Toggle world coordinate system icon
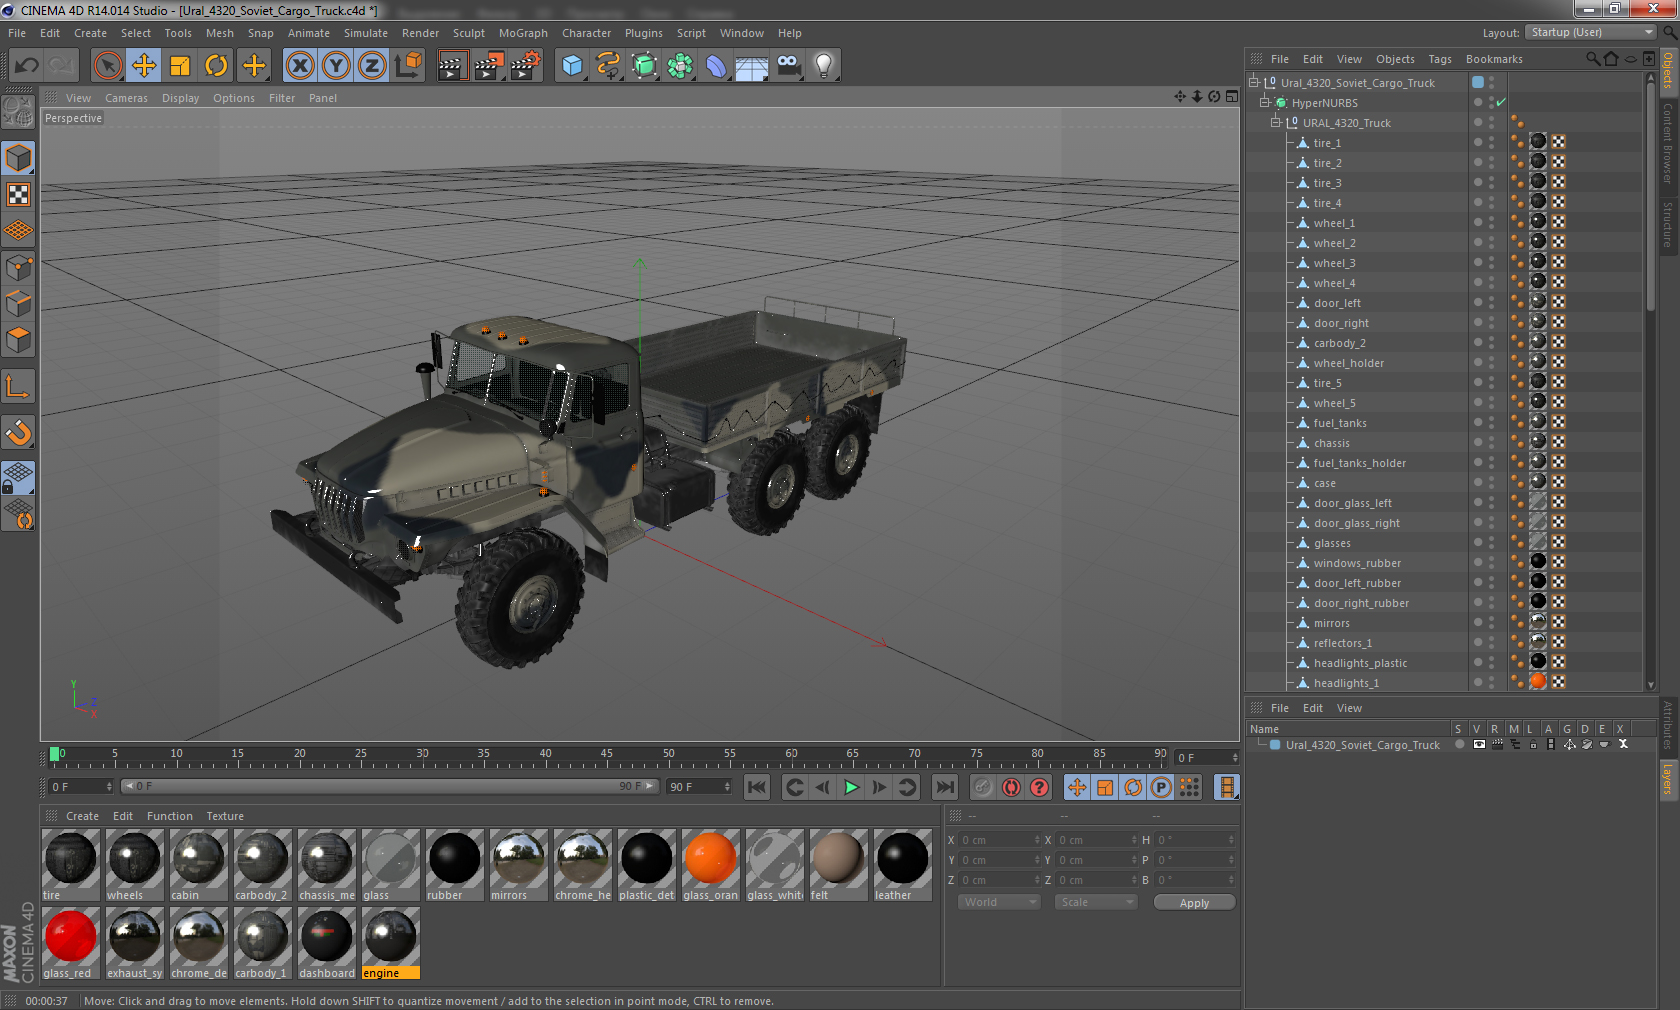 point(408,66)
